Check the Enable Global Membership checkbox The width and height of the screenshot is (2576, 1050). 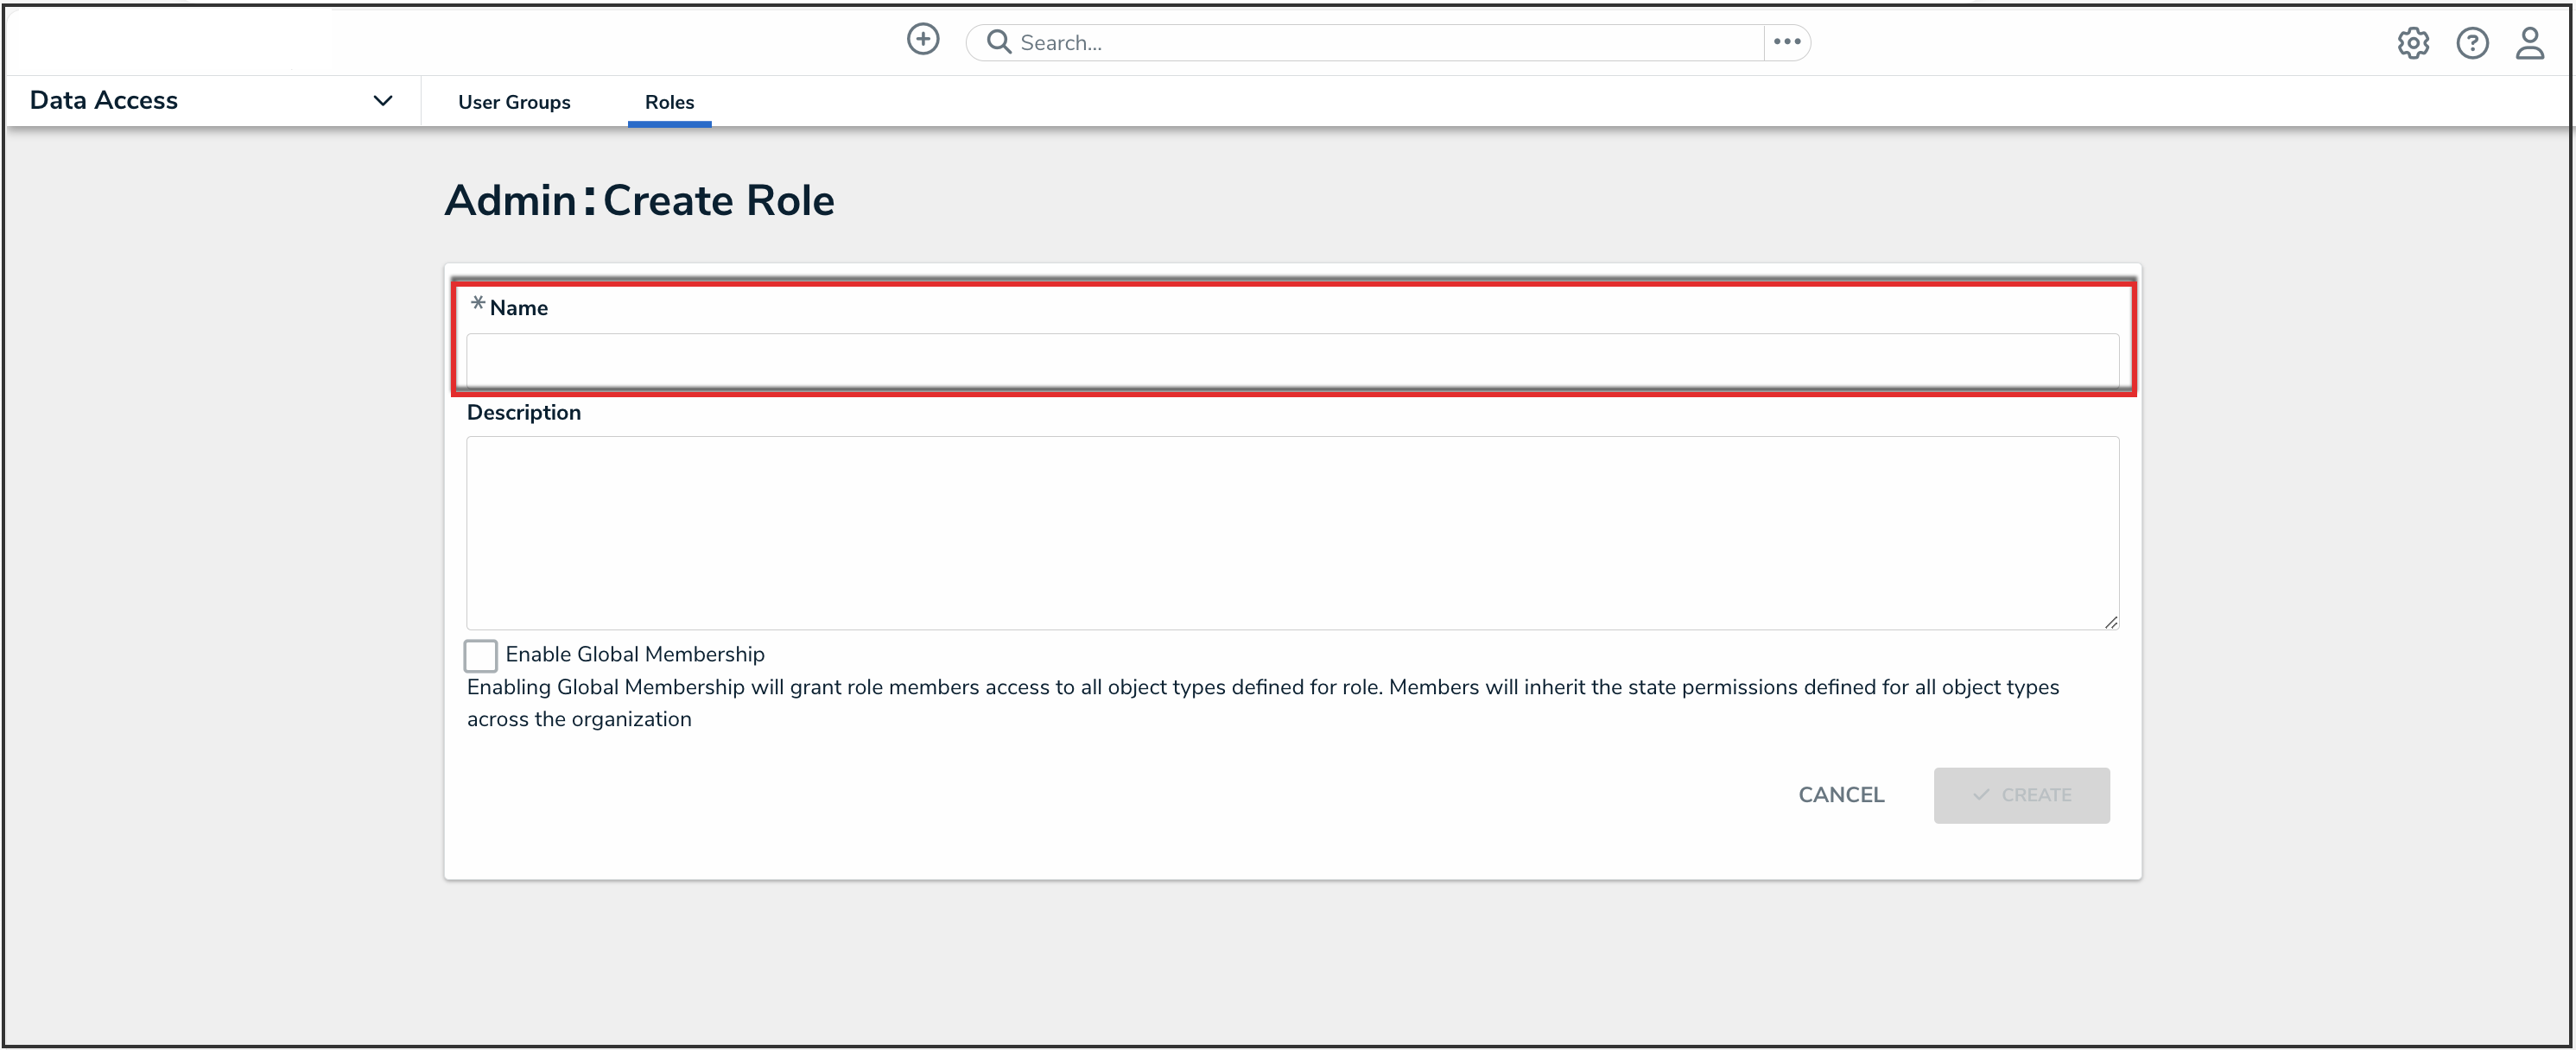(480, 655)
